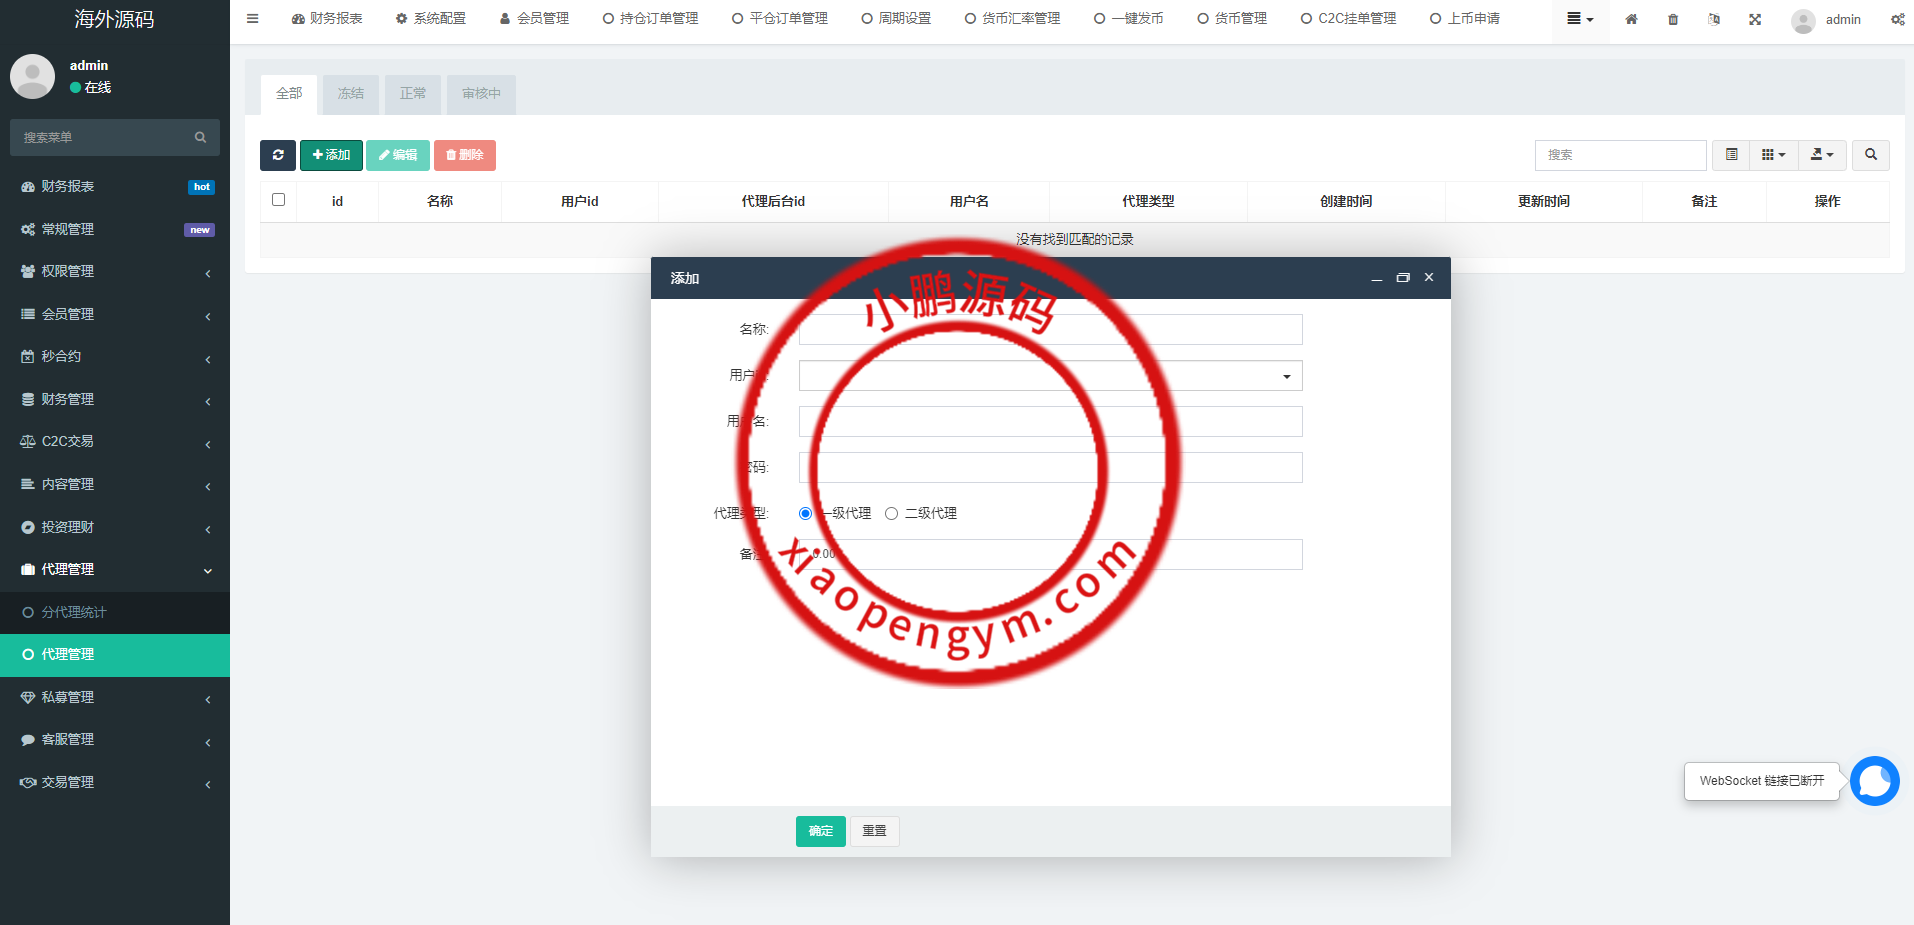
Task: Open the export data dropdown
Action: pos(1822,155)
